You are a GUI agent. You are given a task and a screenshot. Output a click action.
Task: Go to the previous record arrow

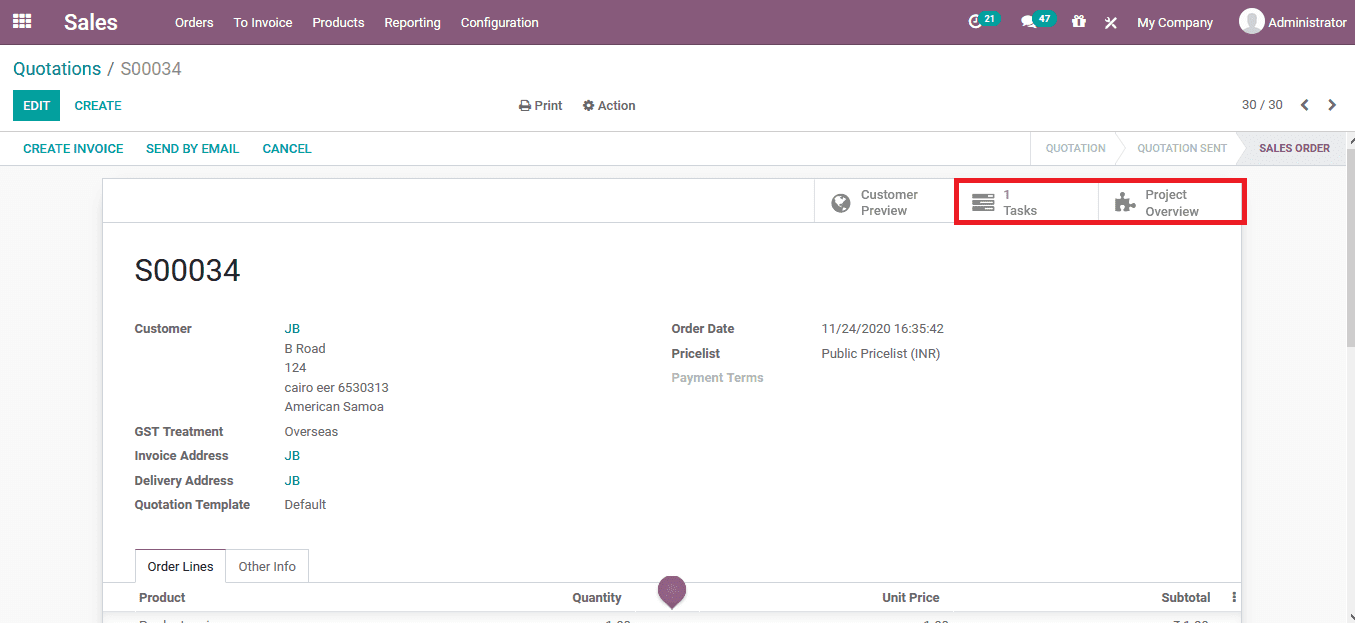[x=1304, y=105]
